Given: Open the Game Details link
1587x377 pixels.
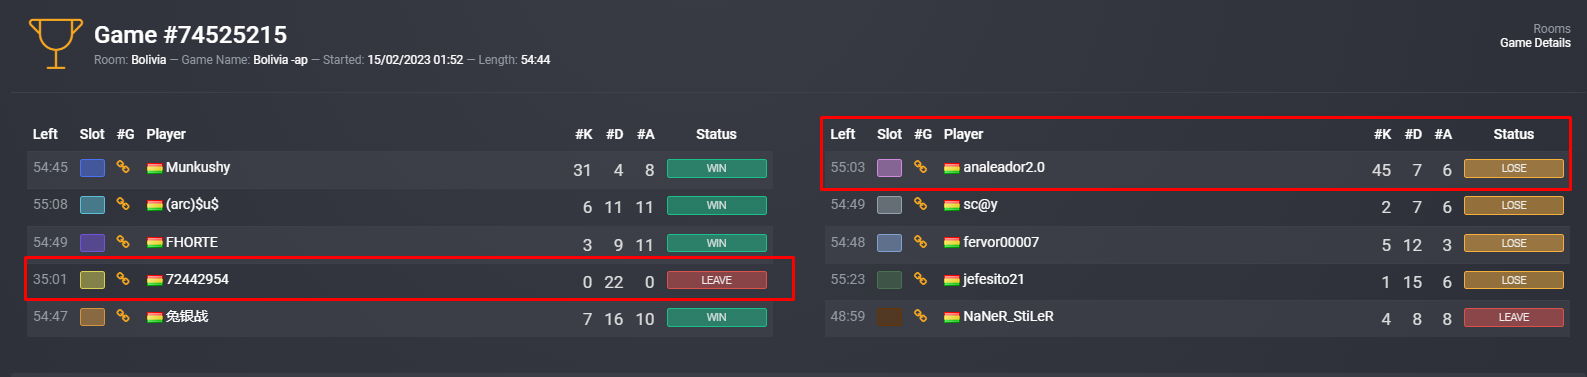Looking at the screenshot, I should (x=1535, y=43).
